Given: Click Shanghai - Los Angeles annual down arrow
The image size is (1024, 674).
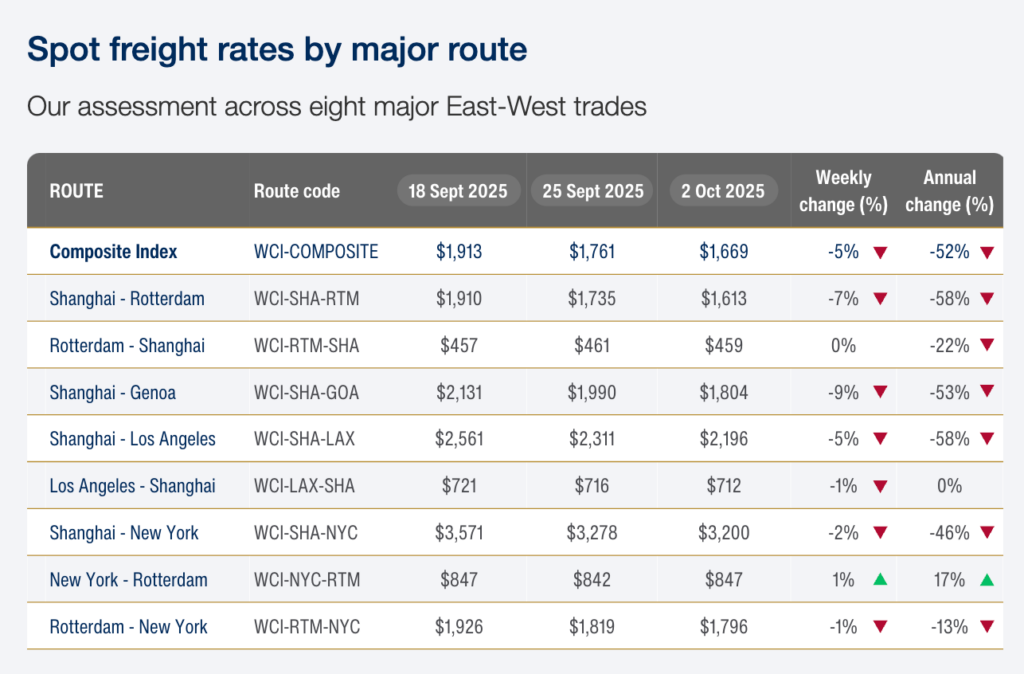Looking at the screenshot, I should (987, 440).
